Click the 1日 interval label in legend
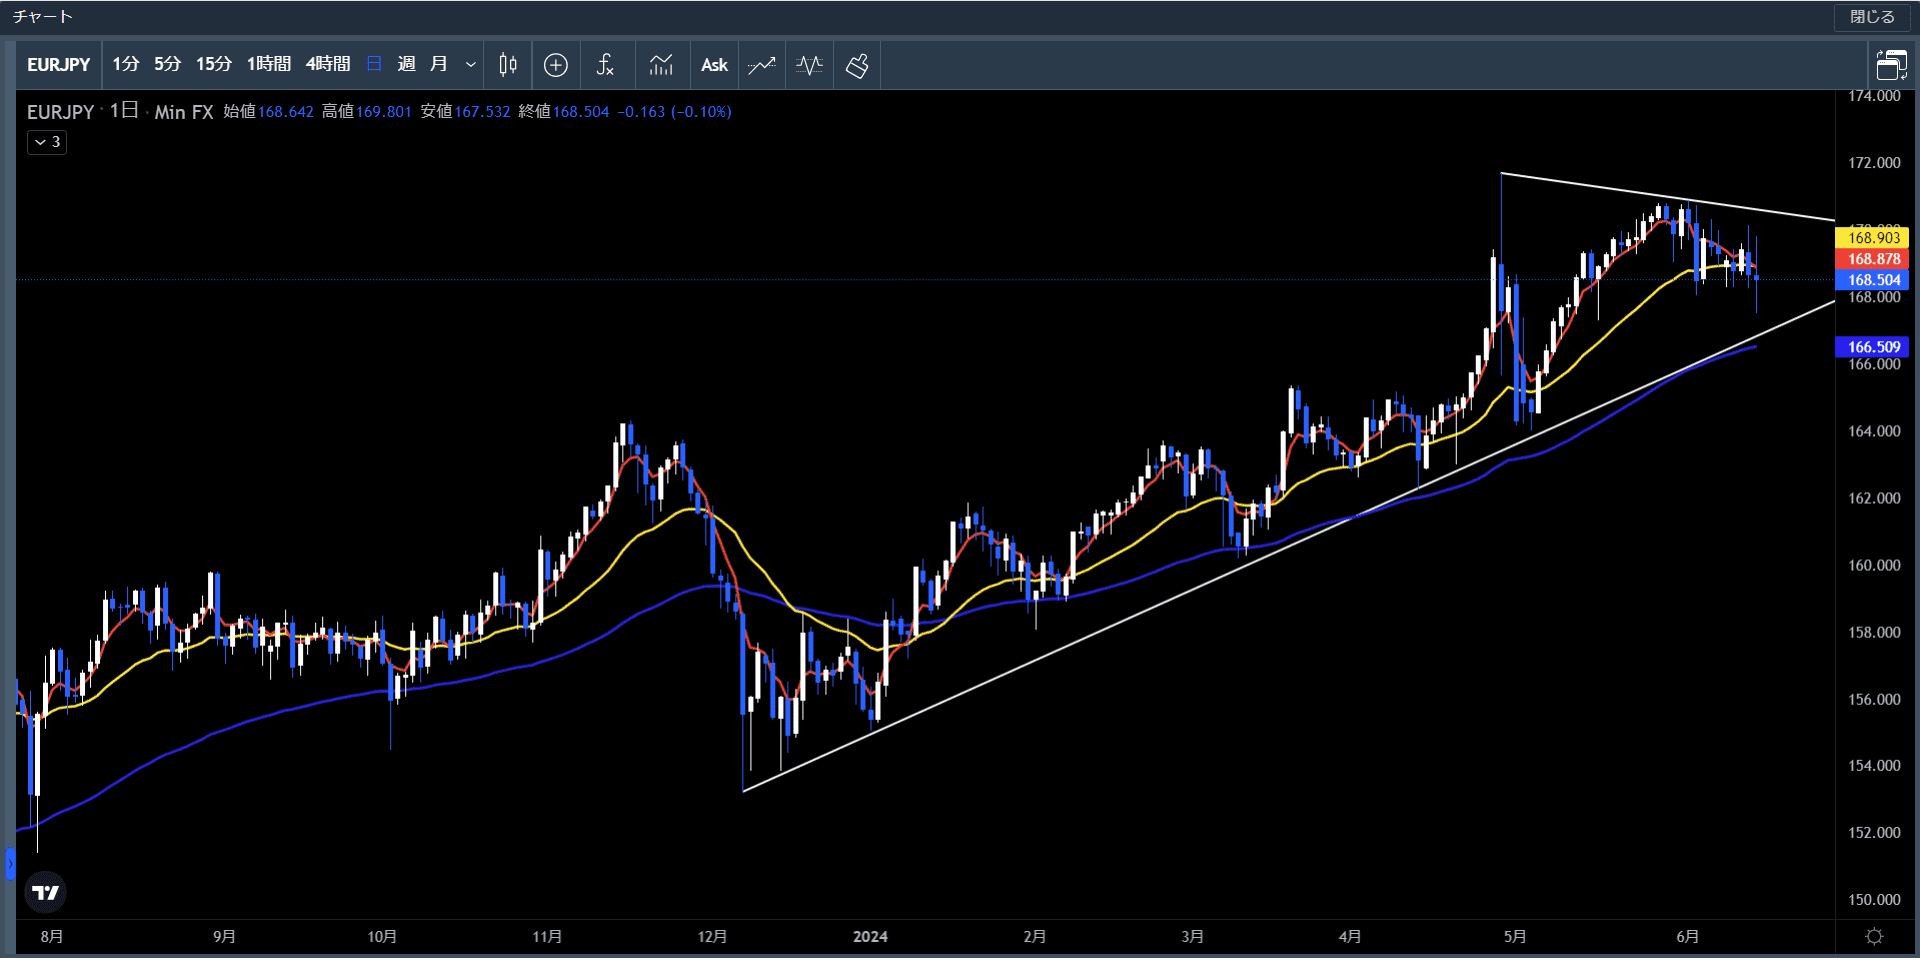 pos(124,111)
